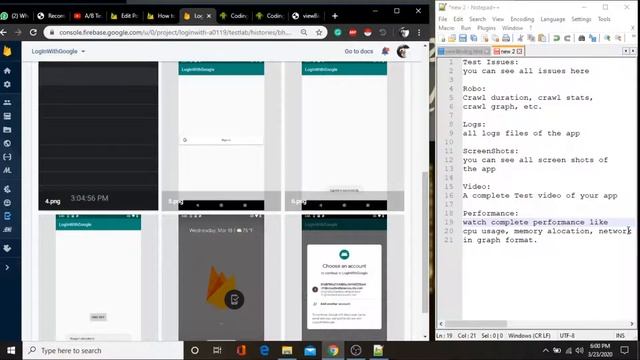Click the Firebase page vertical scrollbar
The height and width of the screenshot is (360, 640).
425,241
